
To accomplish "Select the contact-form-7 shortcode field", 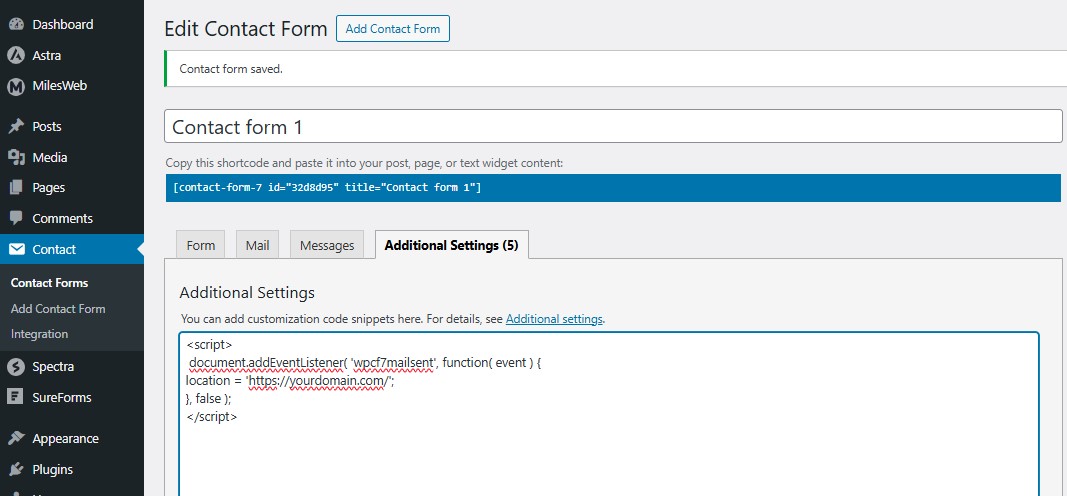I will 613,188.
